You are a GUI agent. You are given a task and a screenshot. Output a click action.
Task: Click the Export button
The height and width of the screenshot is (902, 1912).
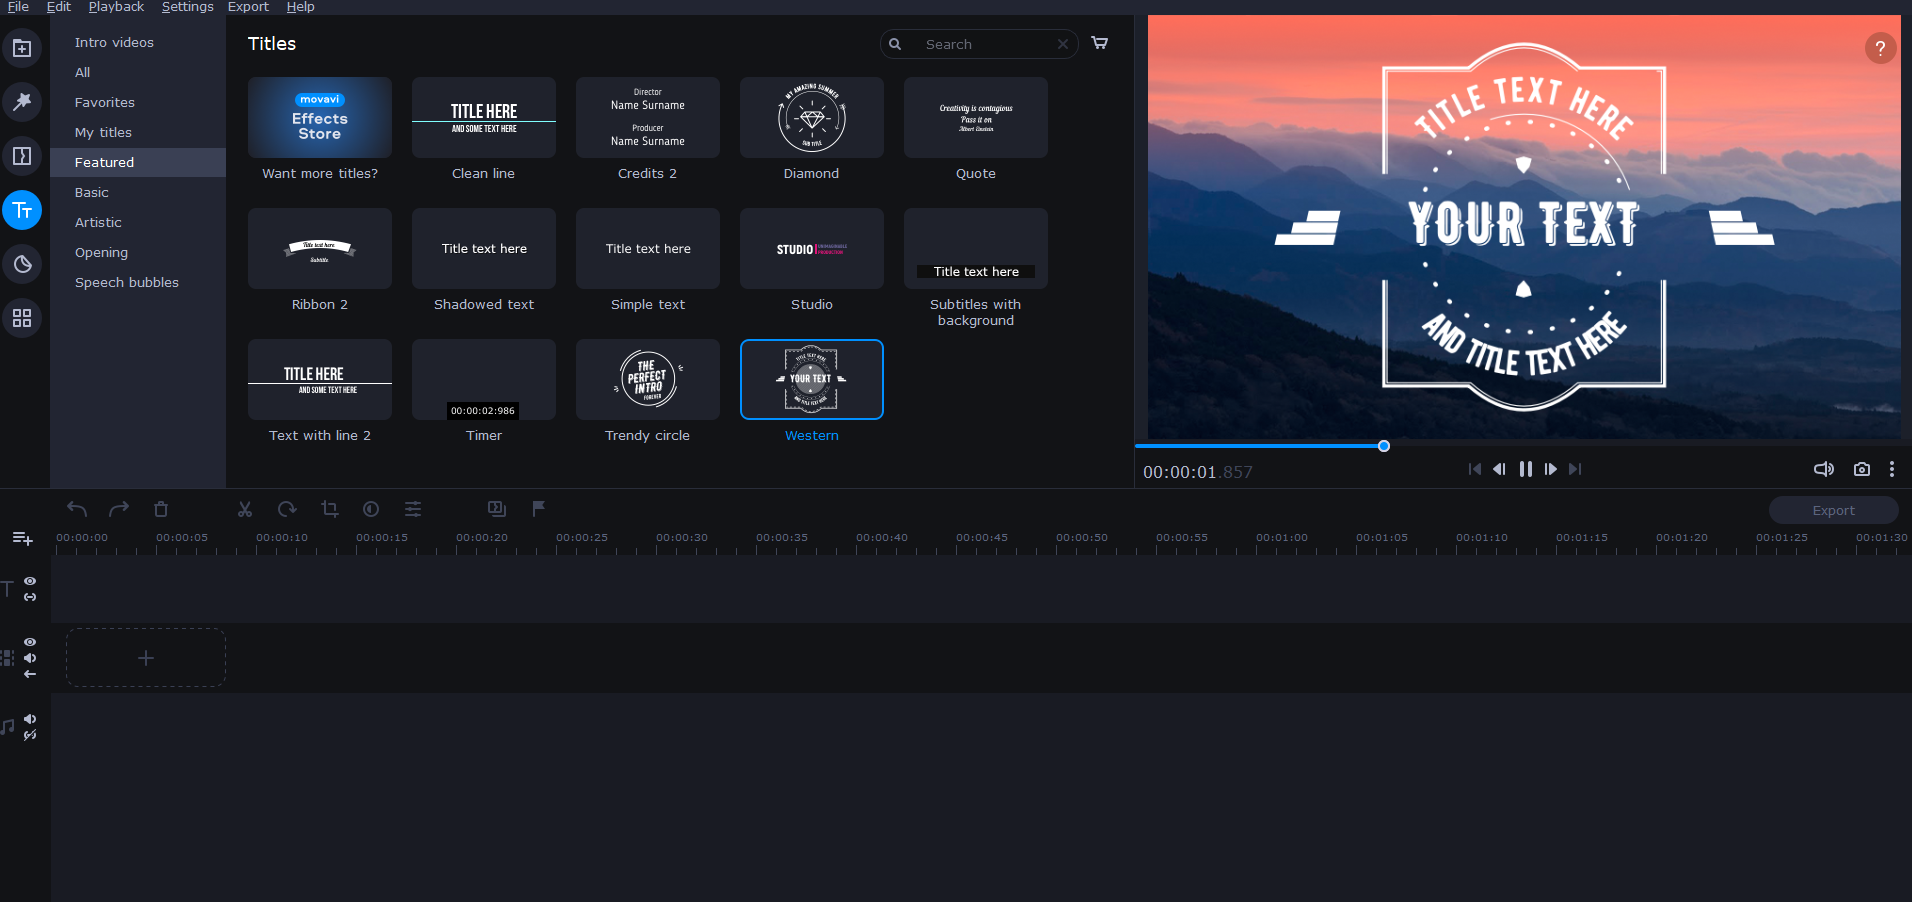click(1832, 510)
